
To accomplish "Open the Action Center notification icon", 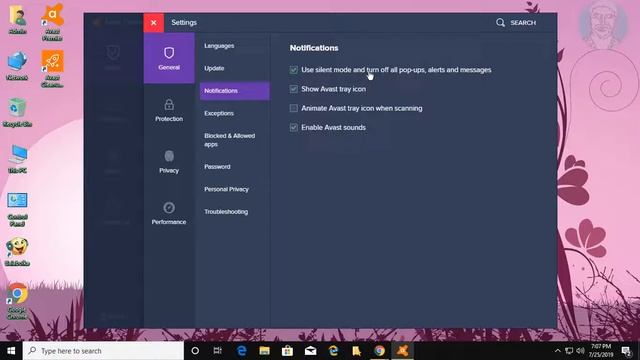I will click(627, 351).
